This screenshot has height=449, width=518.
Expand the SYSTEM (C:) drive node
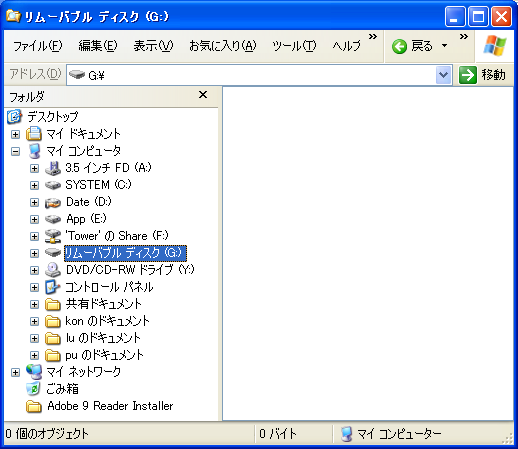[34, 185]
